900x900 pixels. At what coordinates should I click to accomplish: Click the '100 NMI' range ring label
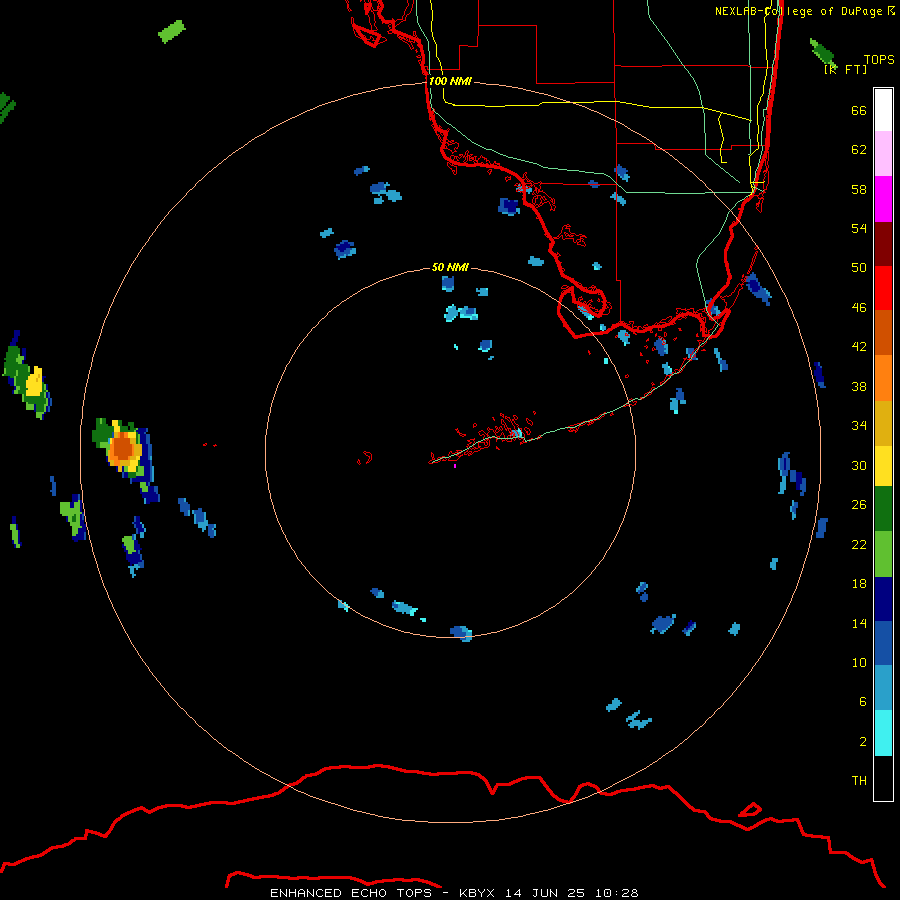click(x=450, y=82)
